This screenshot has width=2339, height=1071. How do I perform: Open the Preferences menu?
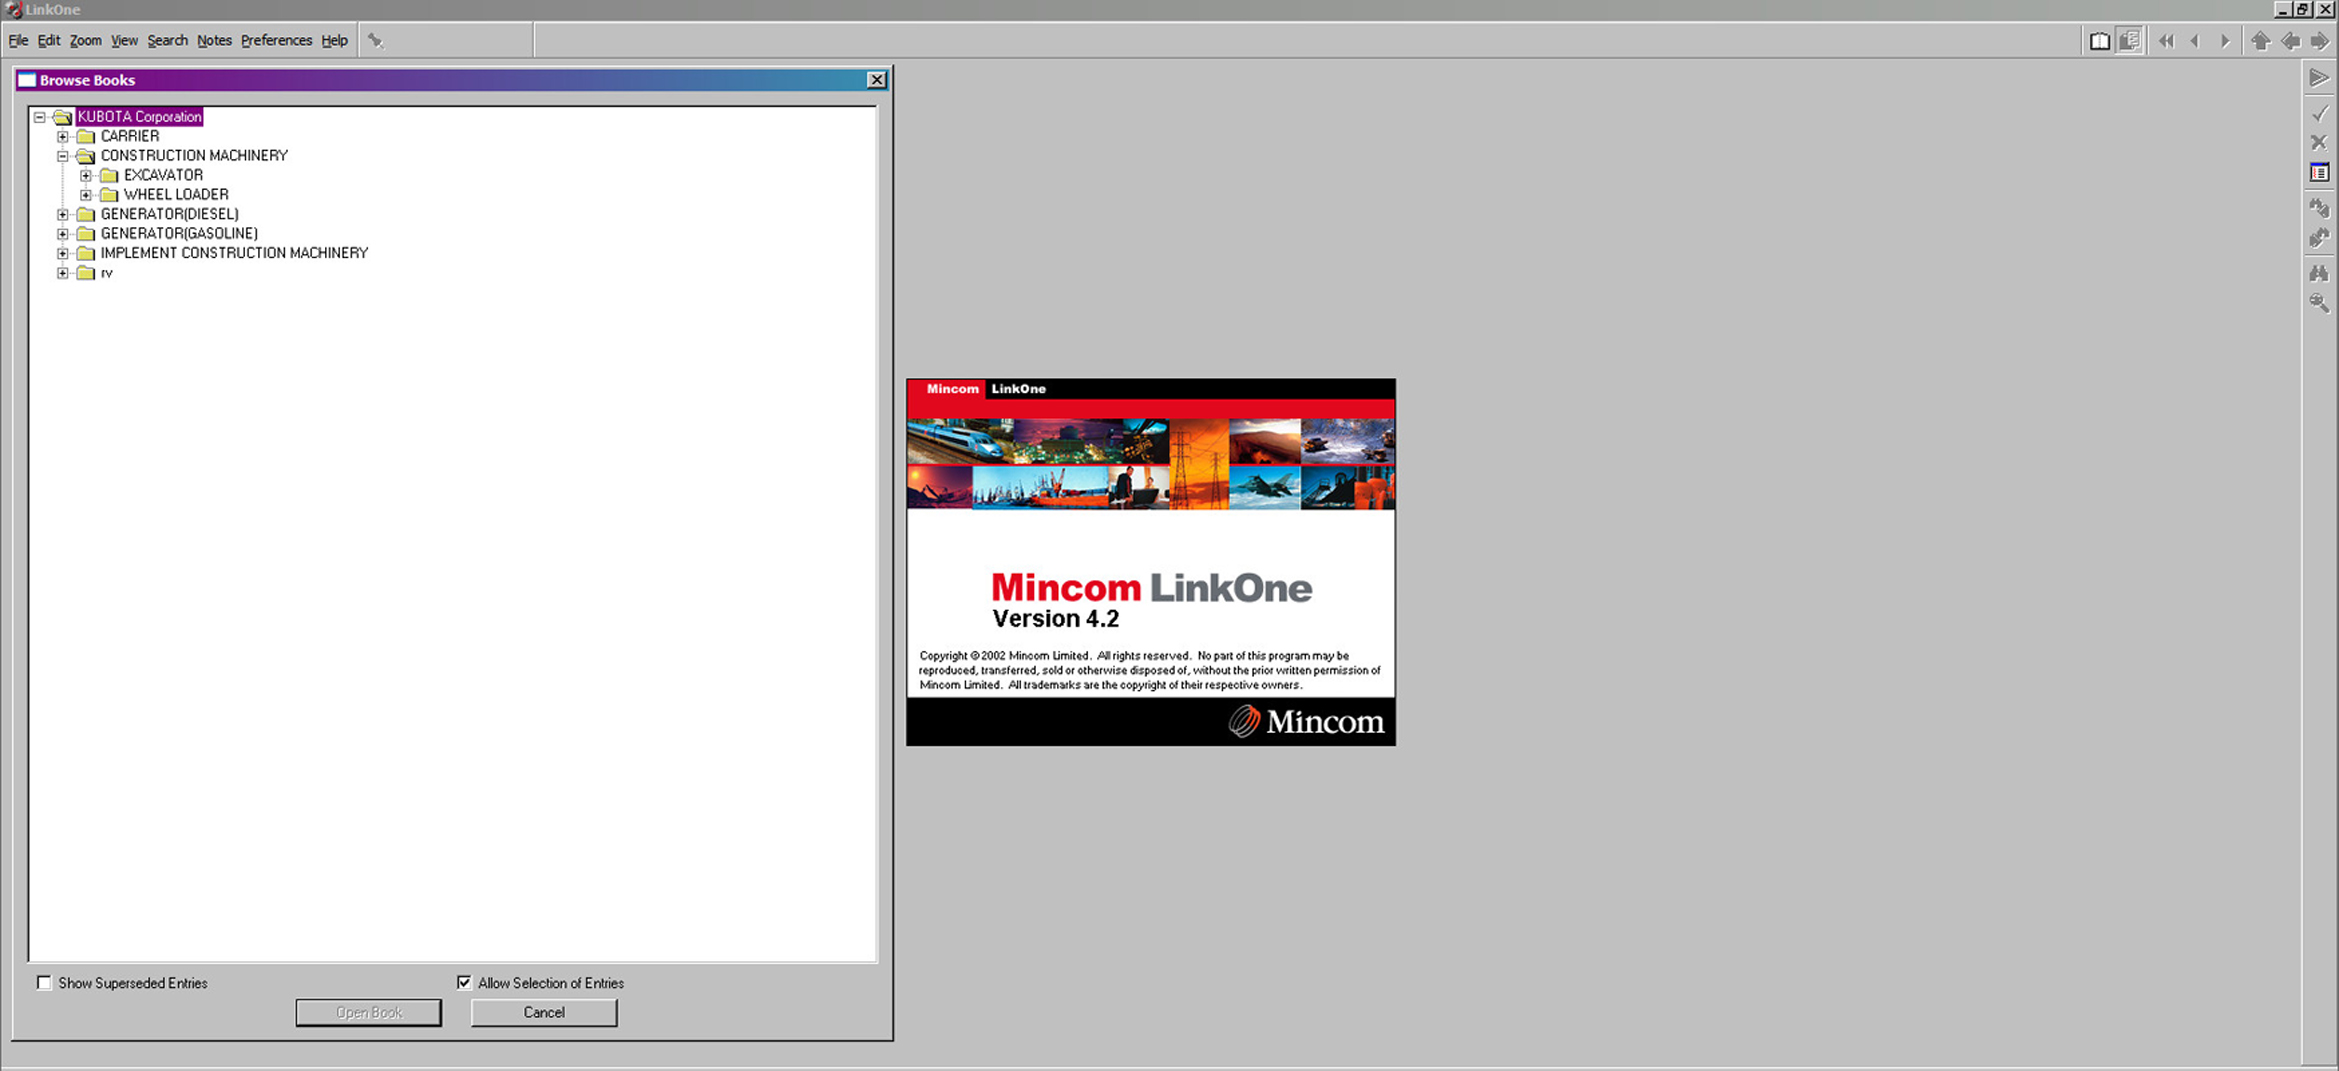276,41
